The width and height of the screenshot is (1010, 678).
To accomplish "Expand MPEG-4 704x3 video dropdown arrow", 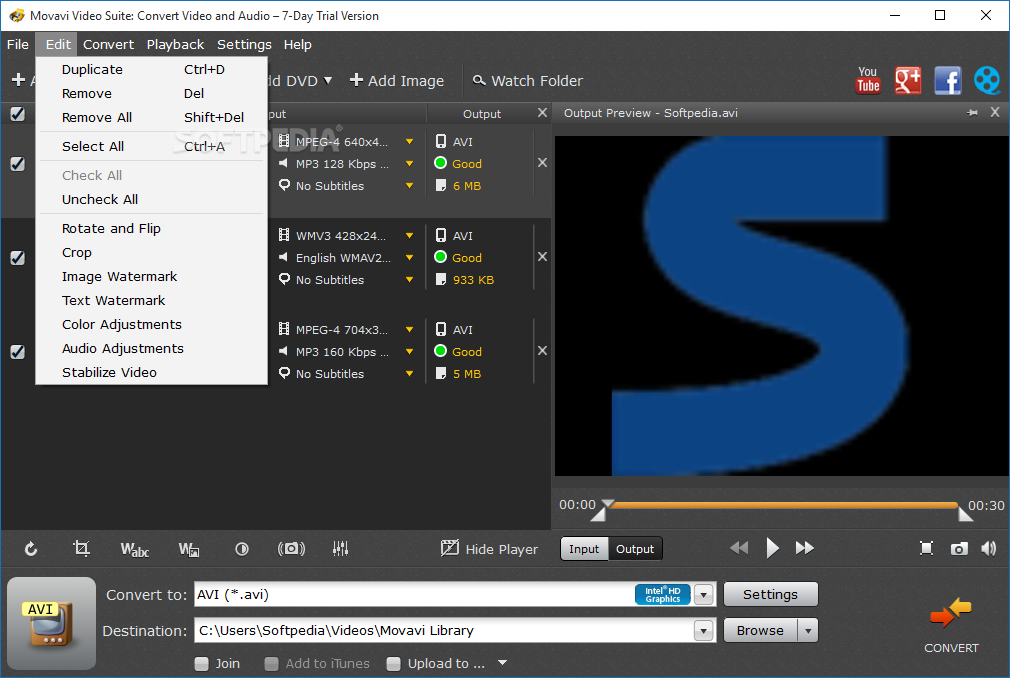I will [x=409, y=330].
